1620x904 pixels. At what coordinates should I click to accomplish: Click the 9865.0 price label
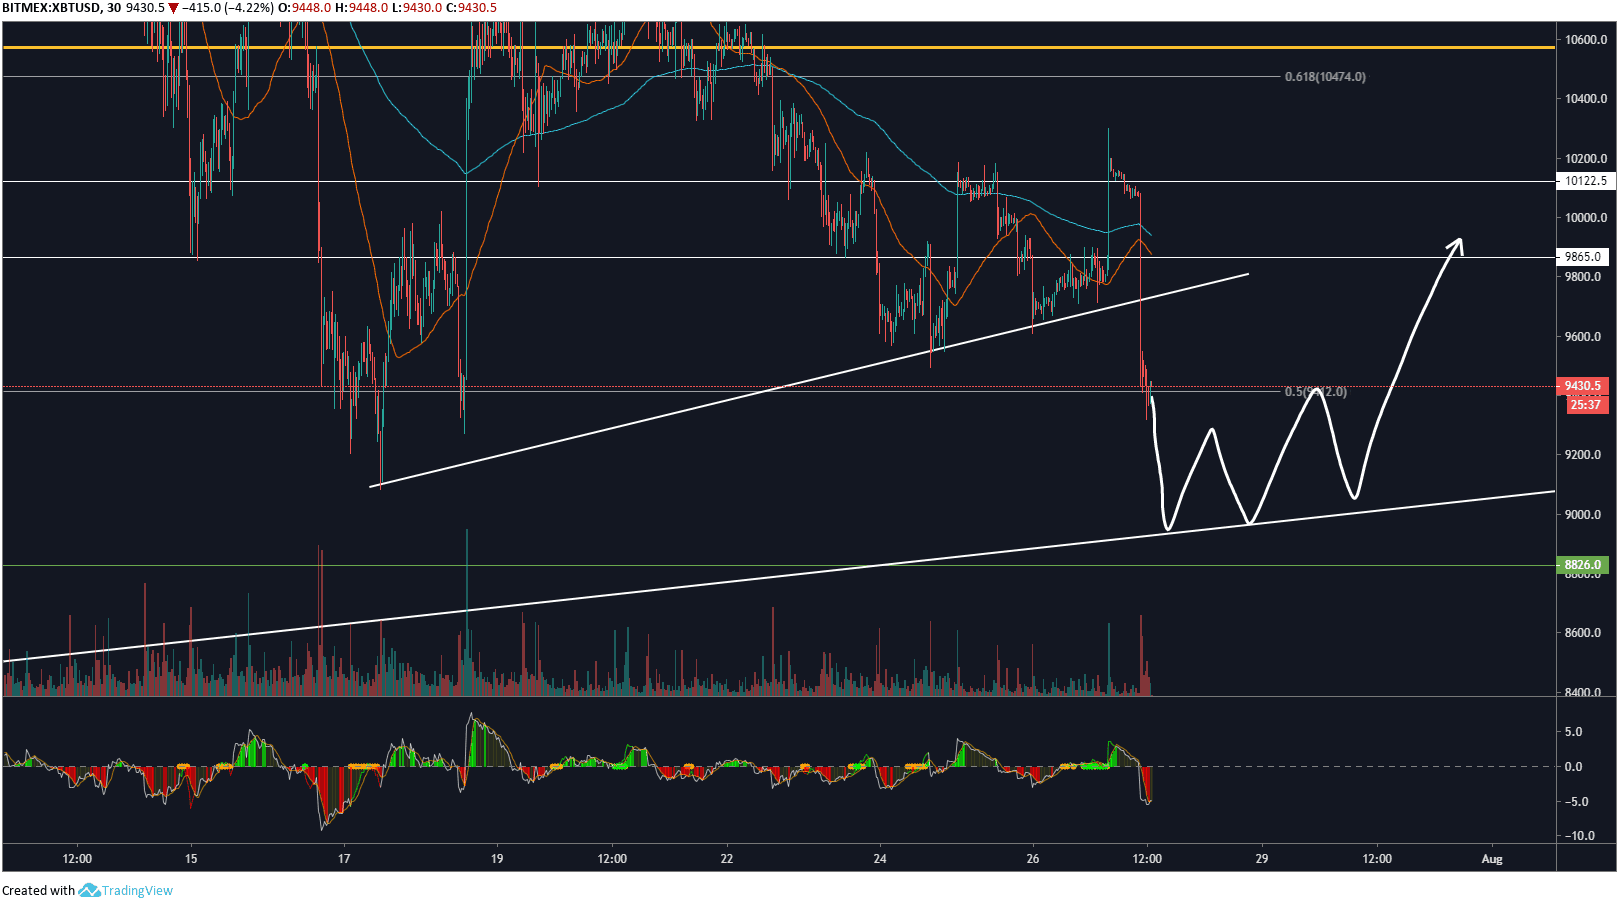1584,257
